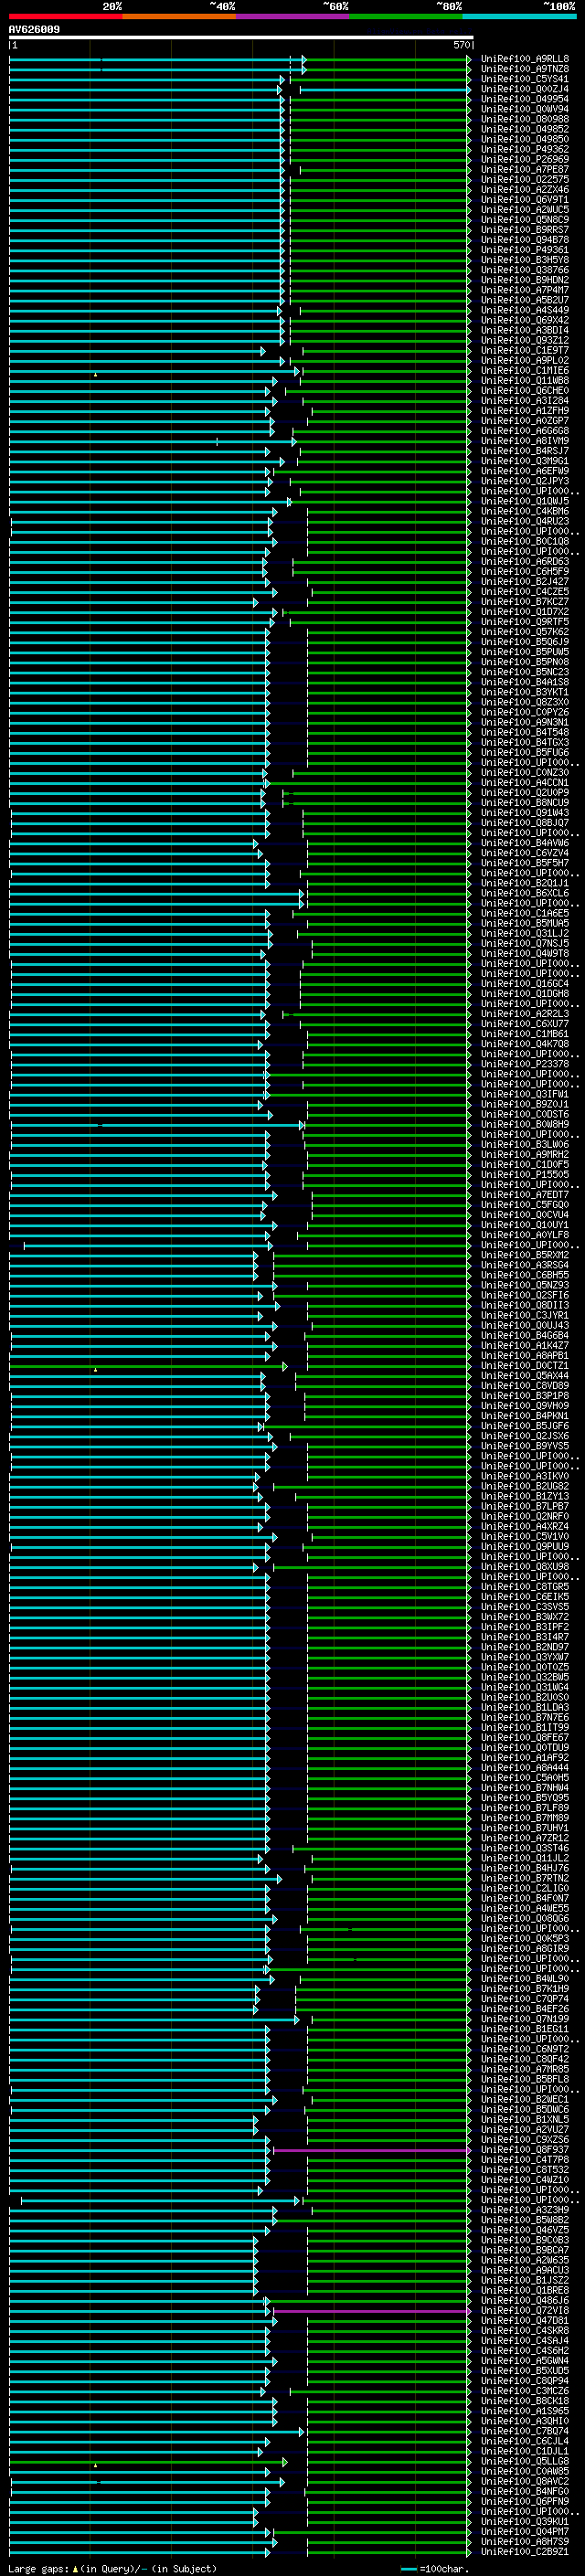Select the UniRef100_B2UG82 label
The width and height of the screenshot is (585, 2576).
point(525,1486)
